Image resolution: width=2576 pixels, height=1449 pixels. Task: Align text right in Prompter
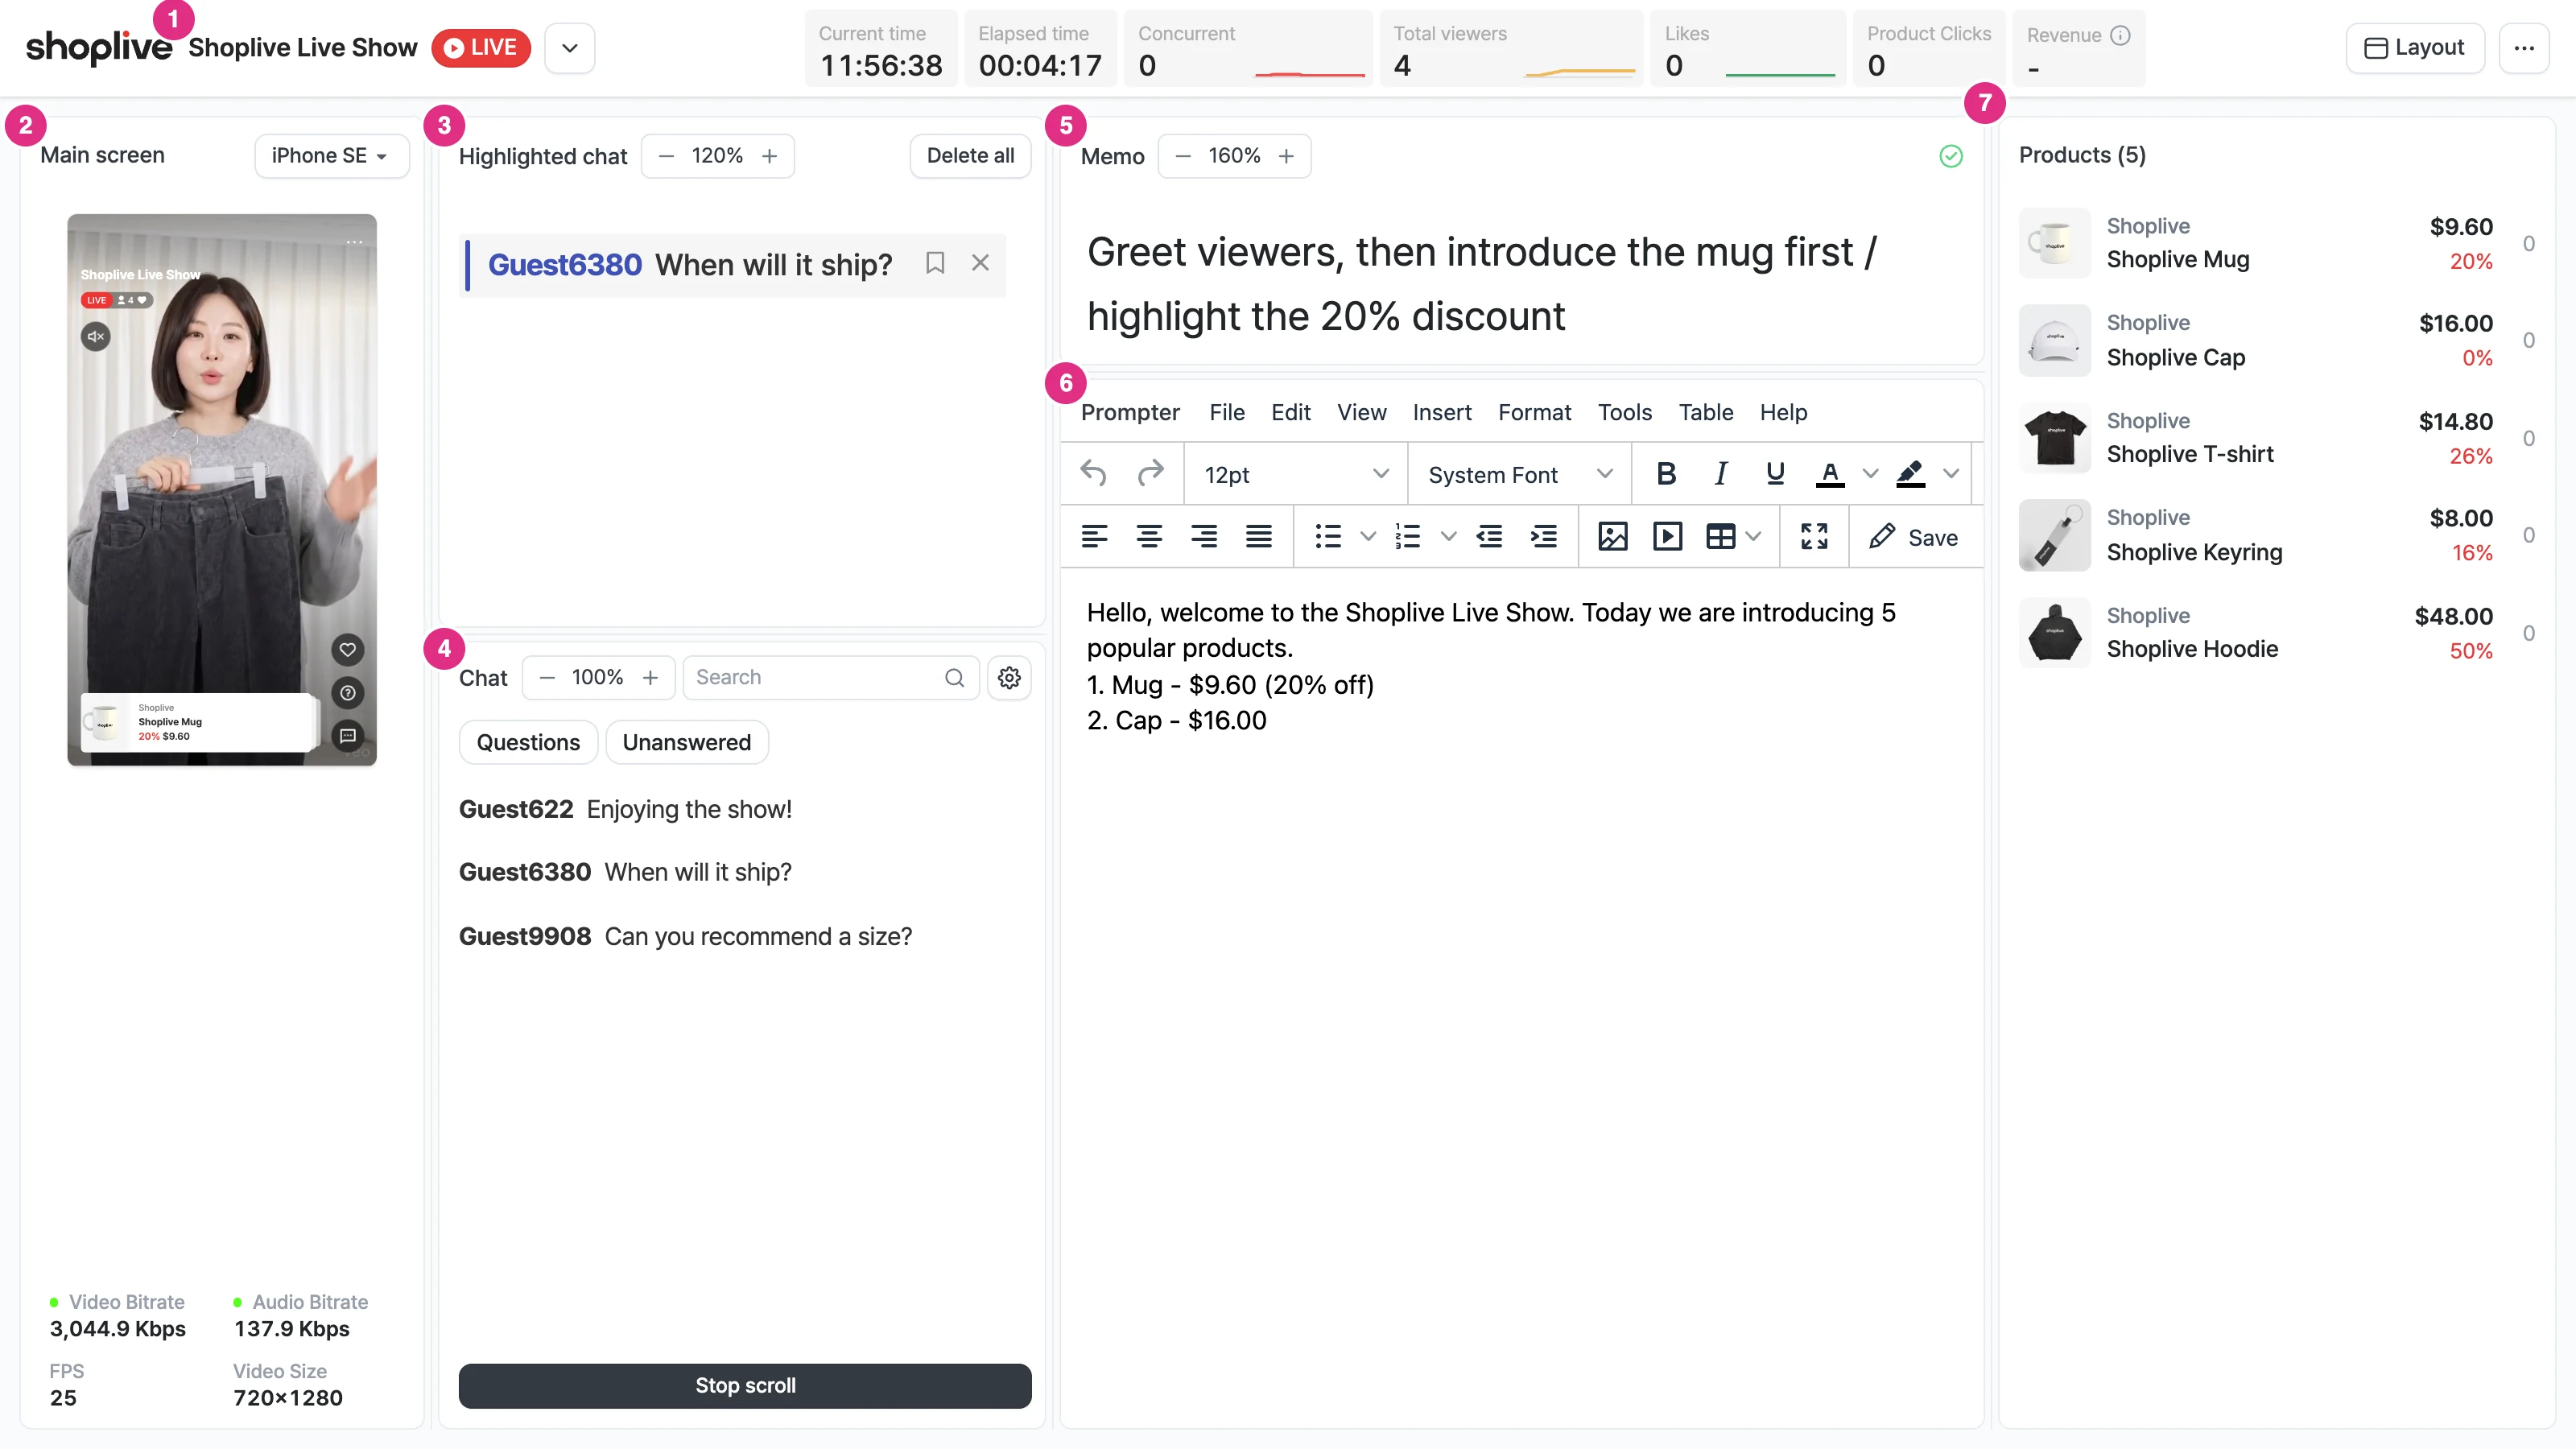[1204, 537]
